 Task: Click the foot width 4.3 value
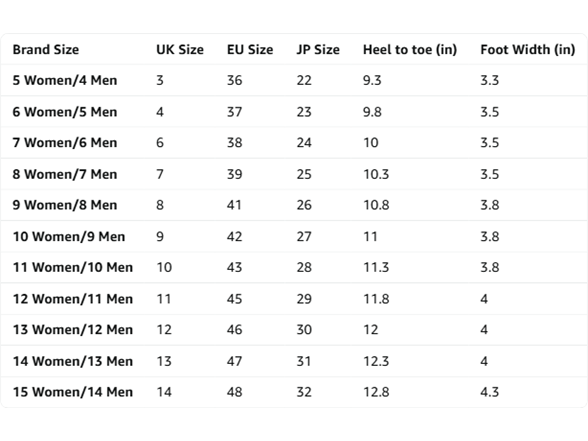click(490, 392)
